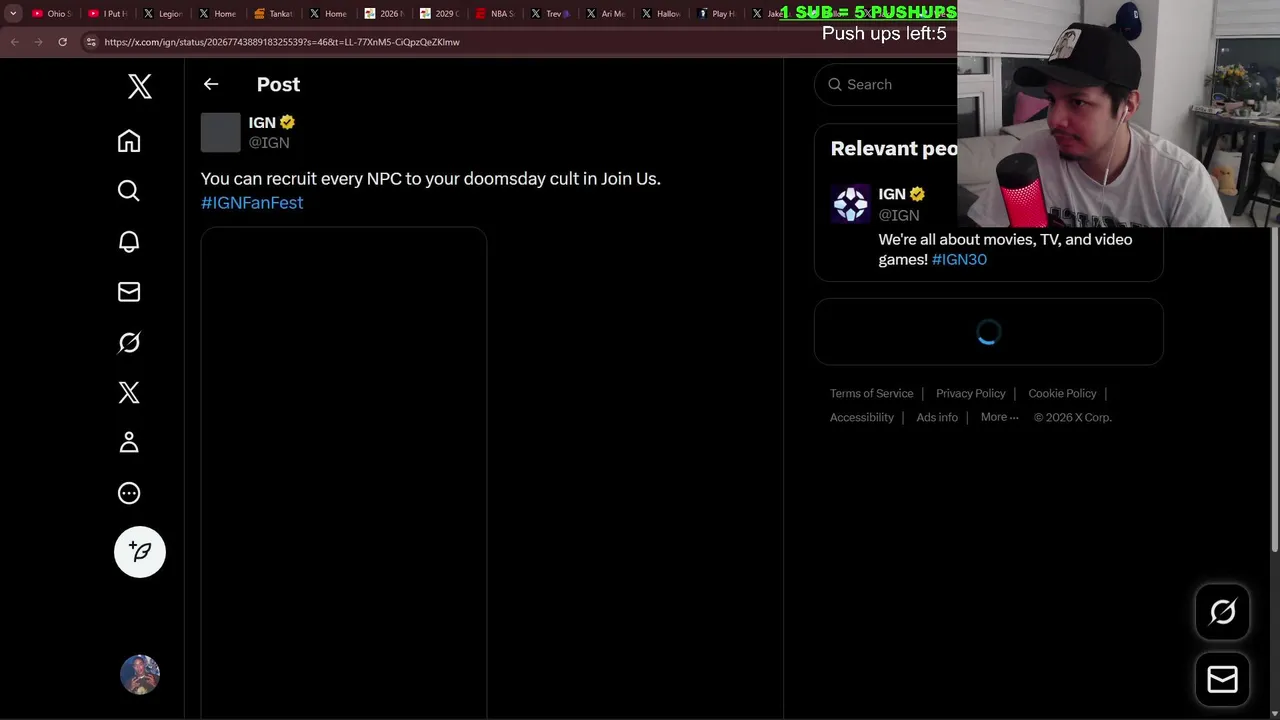Open IGN's gray profile avatar on the post
Screen dimensions: 1280x720
pos(221,132)
